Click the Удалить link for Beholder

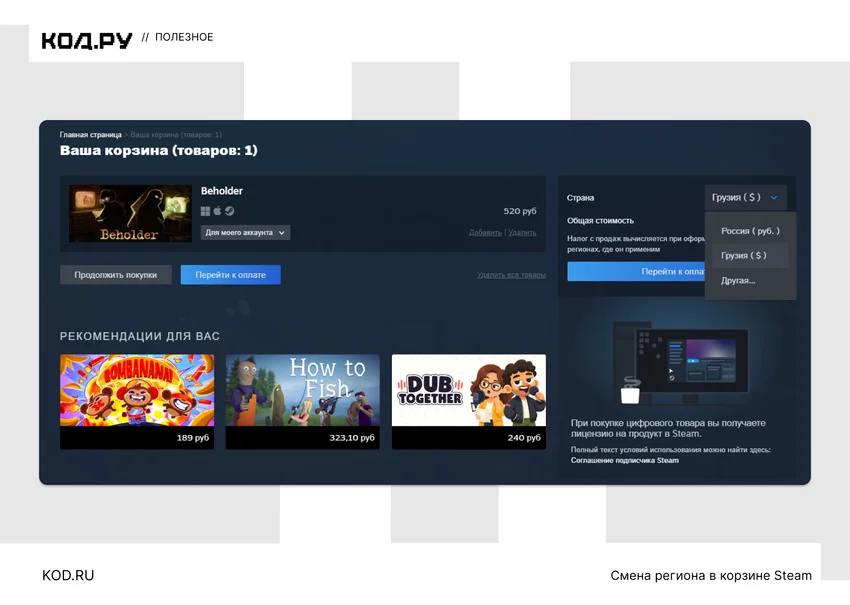(x=522, y=233)
